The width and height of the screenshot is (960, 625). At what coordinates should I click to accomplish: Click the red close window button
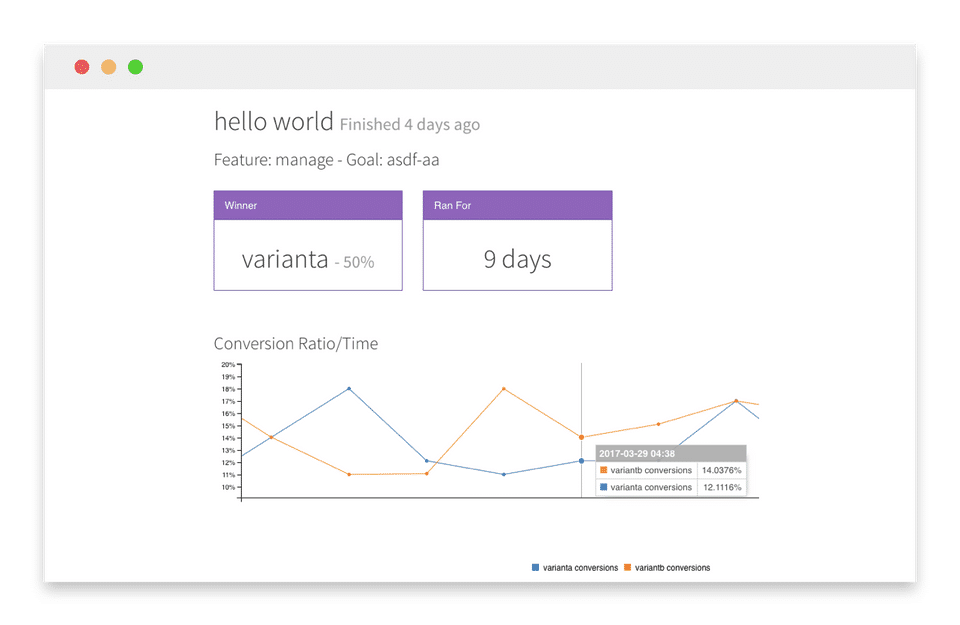click(x=82, y=67)
